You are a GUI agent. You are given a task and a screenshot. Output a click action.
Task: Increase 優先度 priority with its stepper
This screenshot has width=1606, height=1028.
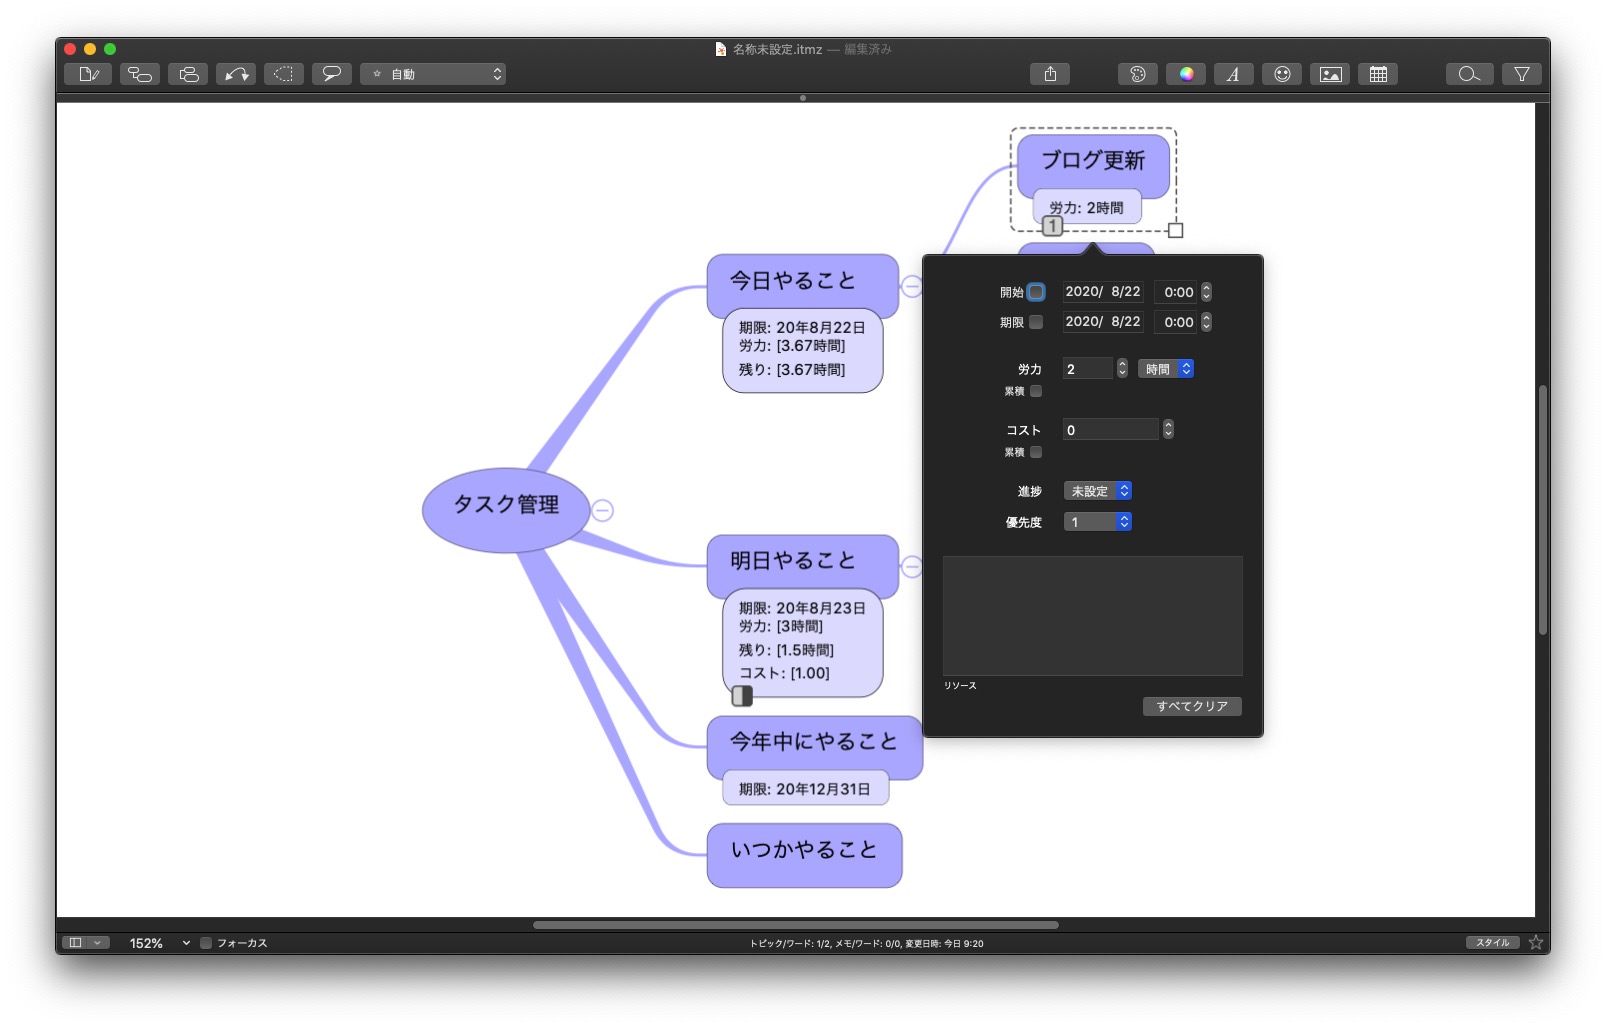pyautogui.click(x=1125, y=517)
